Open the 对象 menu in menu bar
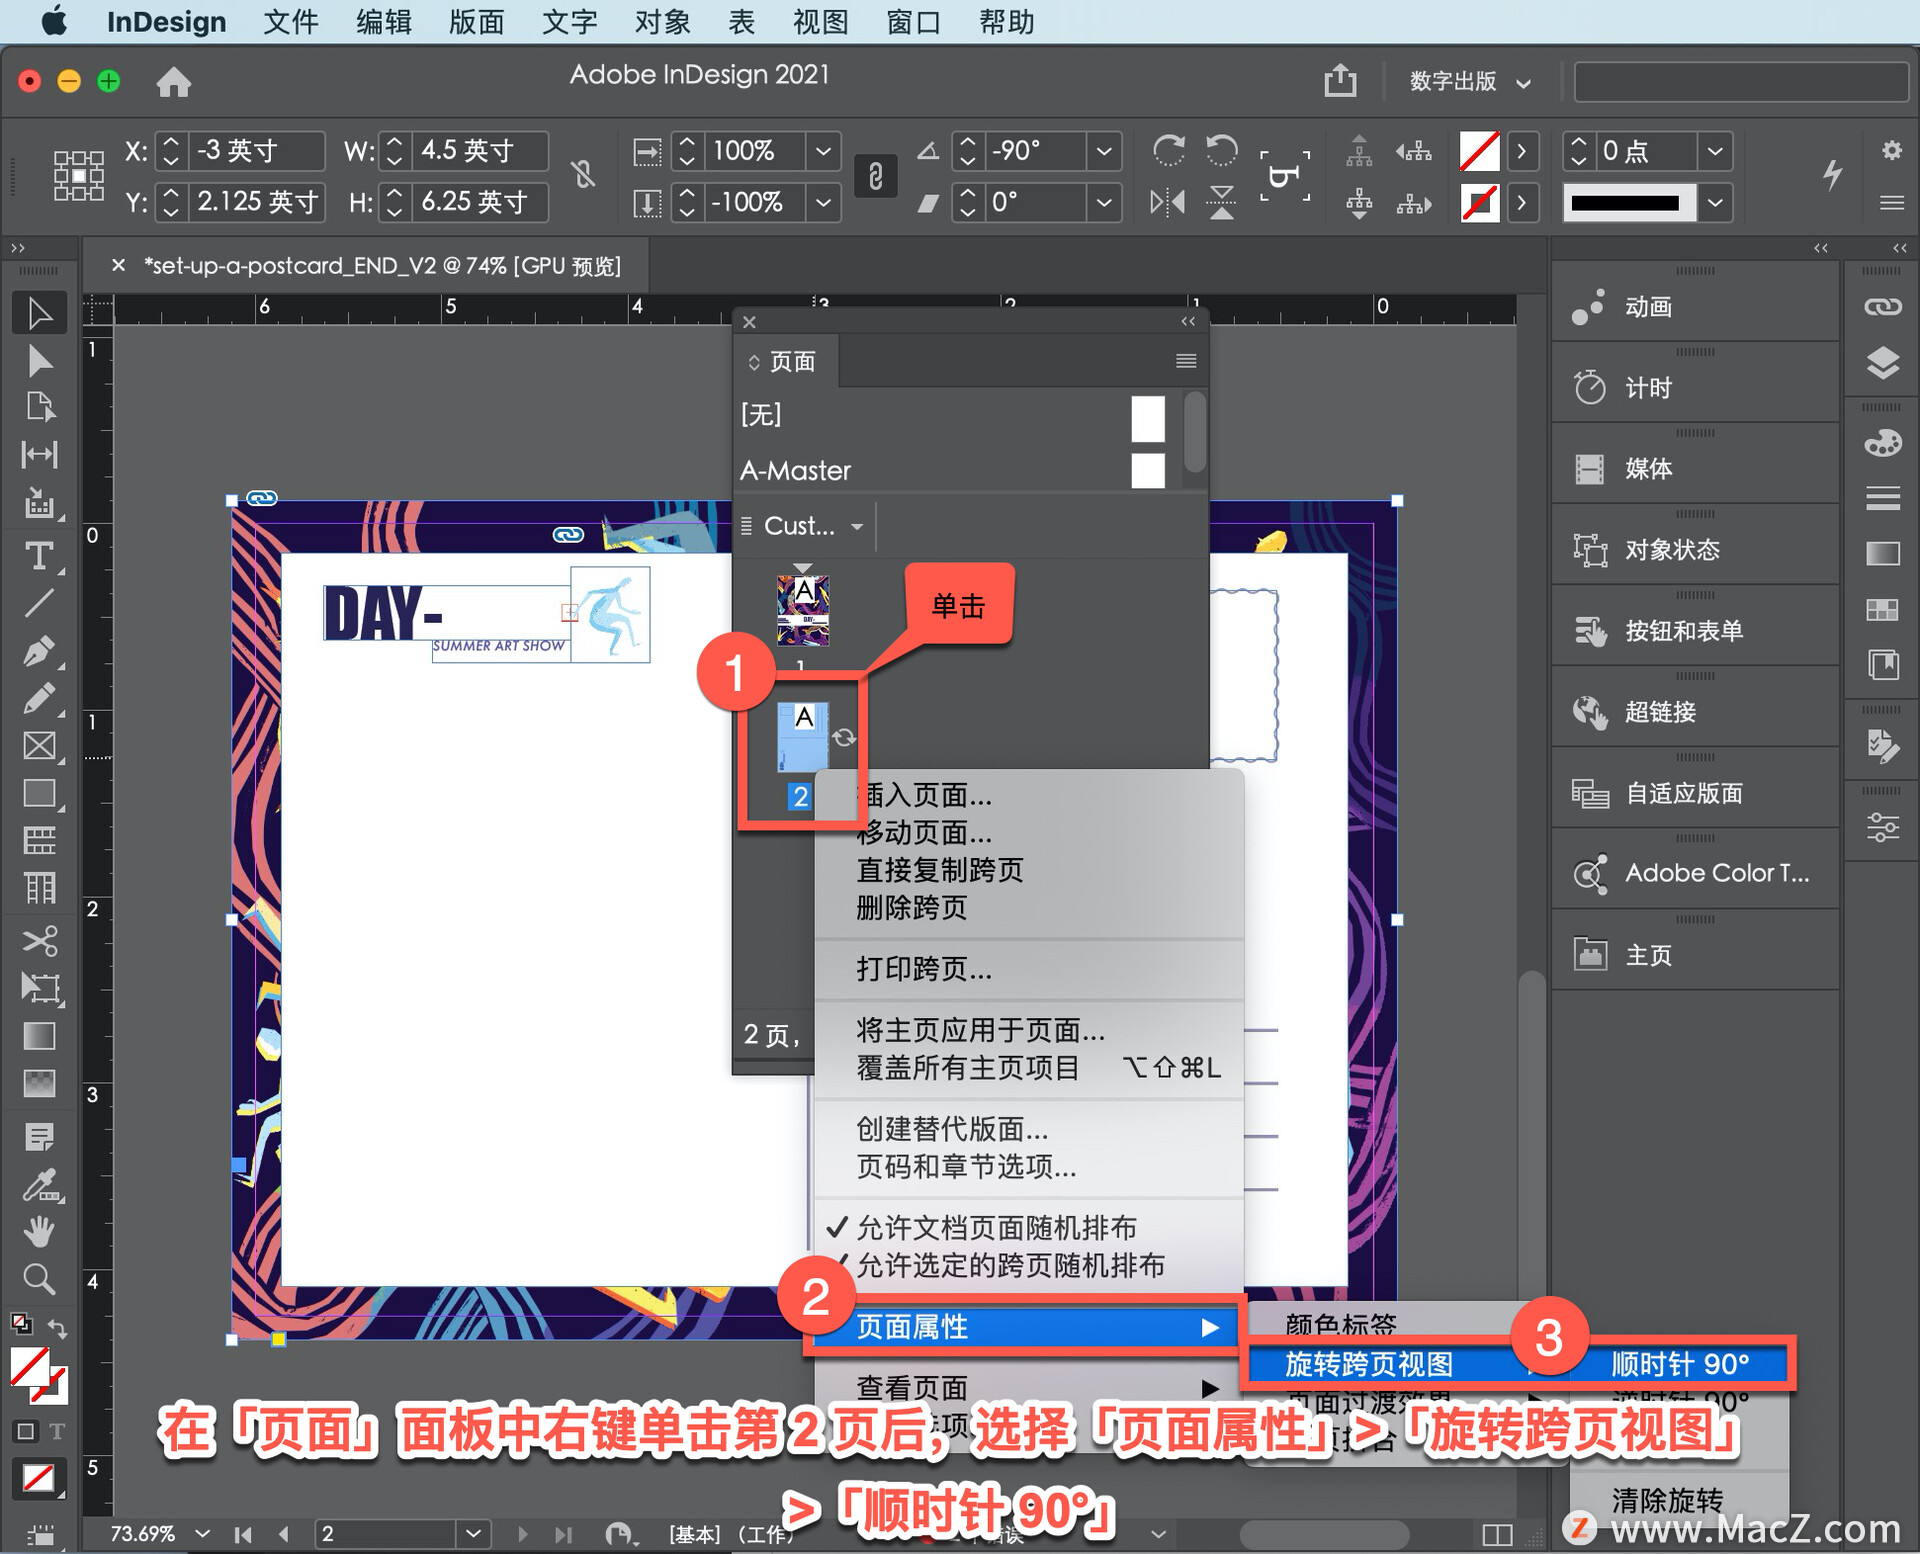 pos(662,21)
